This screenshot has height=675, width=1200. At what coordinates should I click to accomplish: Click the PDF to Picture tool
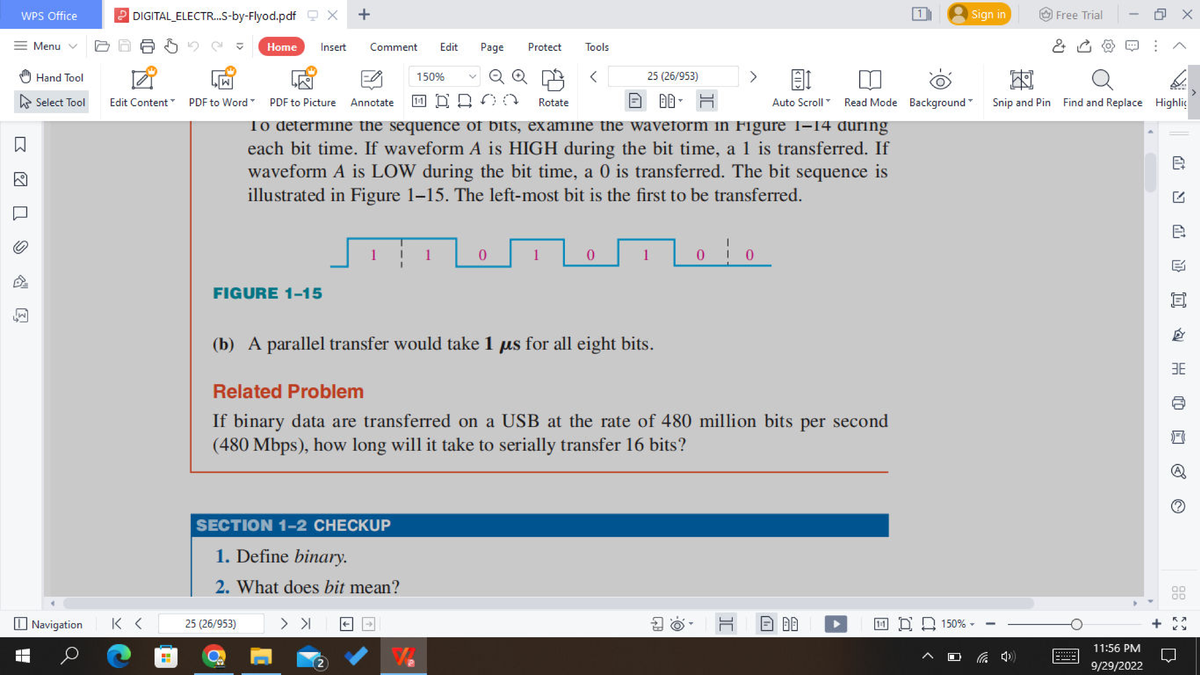302,88
